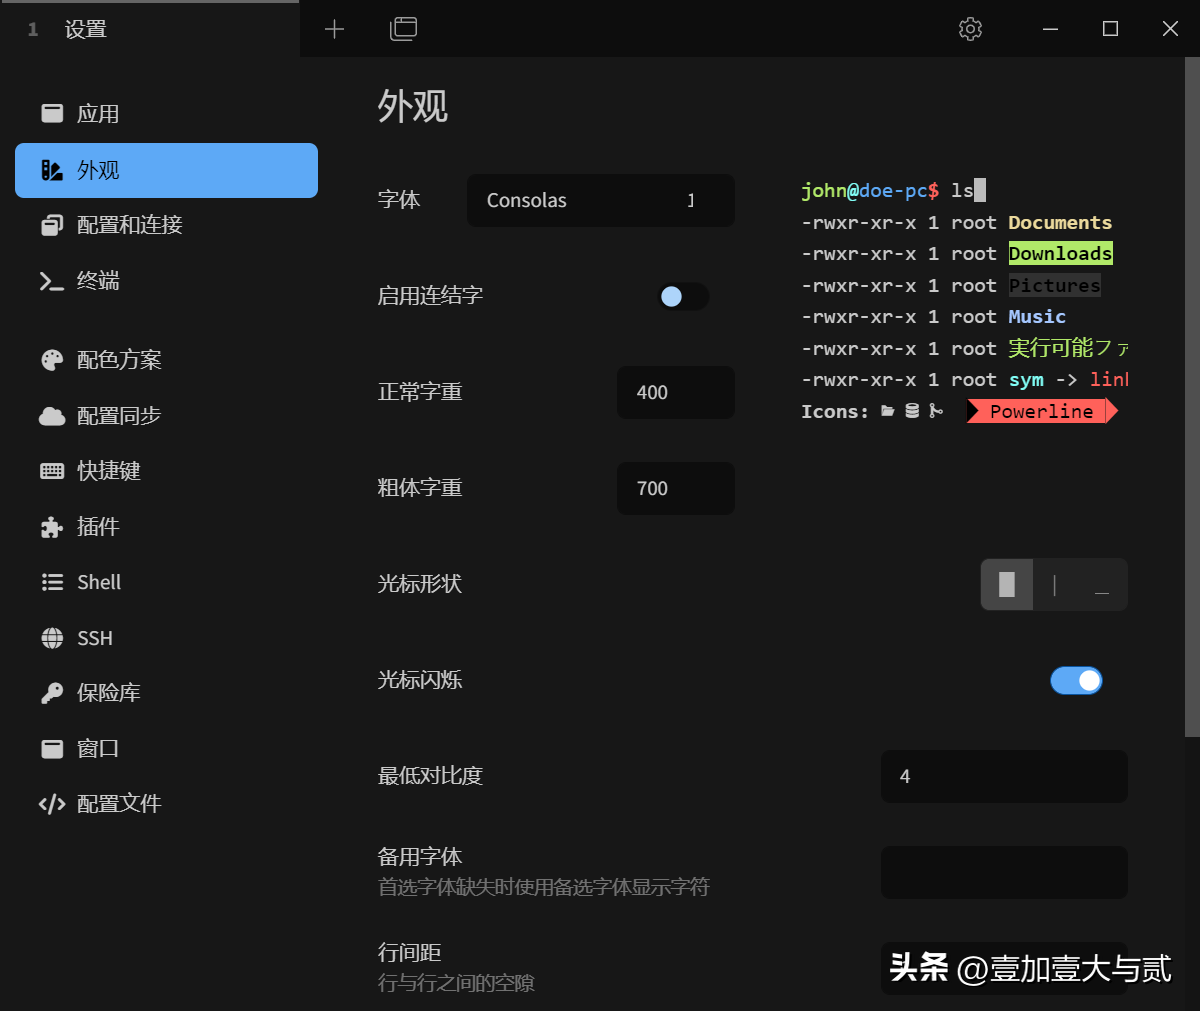Click the 保险库 key icon
1200x1011 pixels.
(52, 693)
